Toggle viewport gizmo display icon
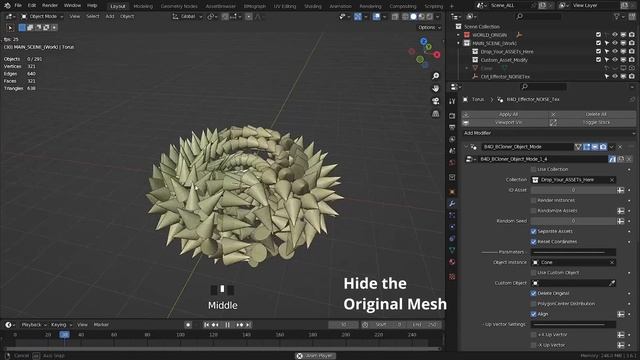Viewport: 640px width, 360px height. pos(358,17)
